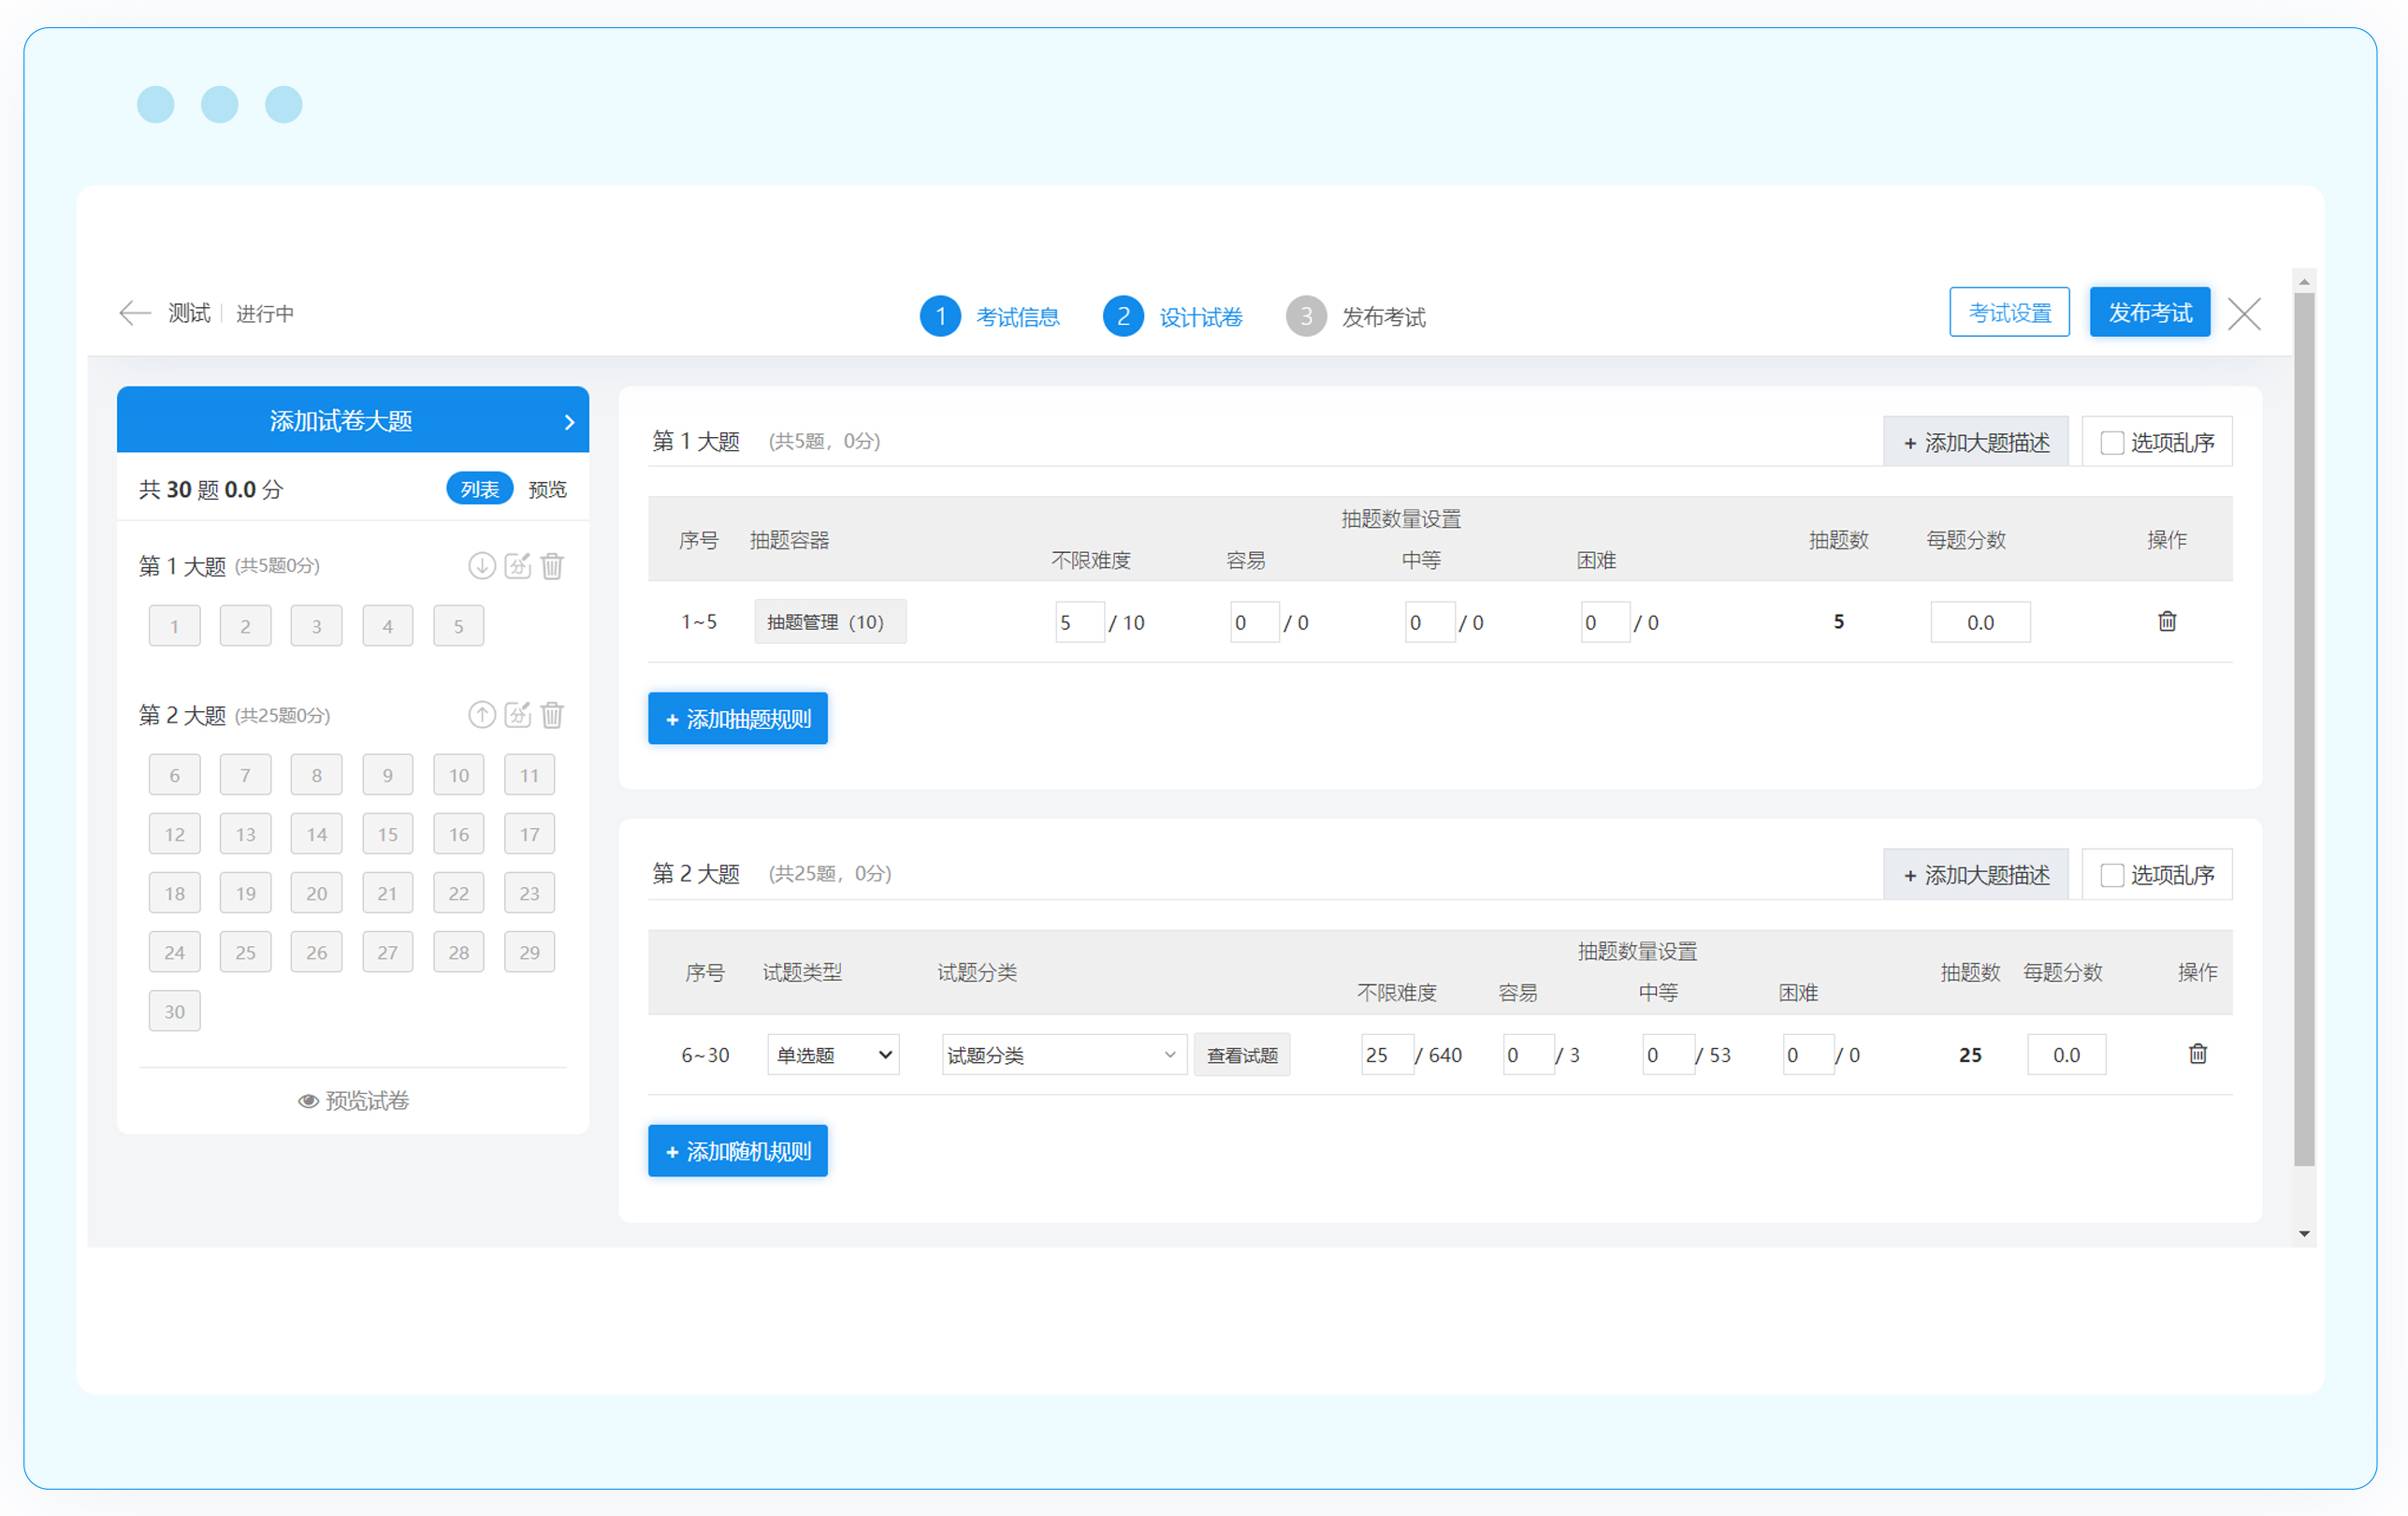Expand the 添加试卷大题 menu
Image resolution: width=2408 pixels, height=1516 pixels.
click(x=352, y=420)
